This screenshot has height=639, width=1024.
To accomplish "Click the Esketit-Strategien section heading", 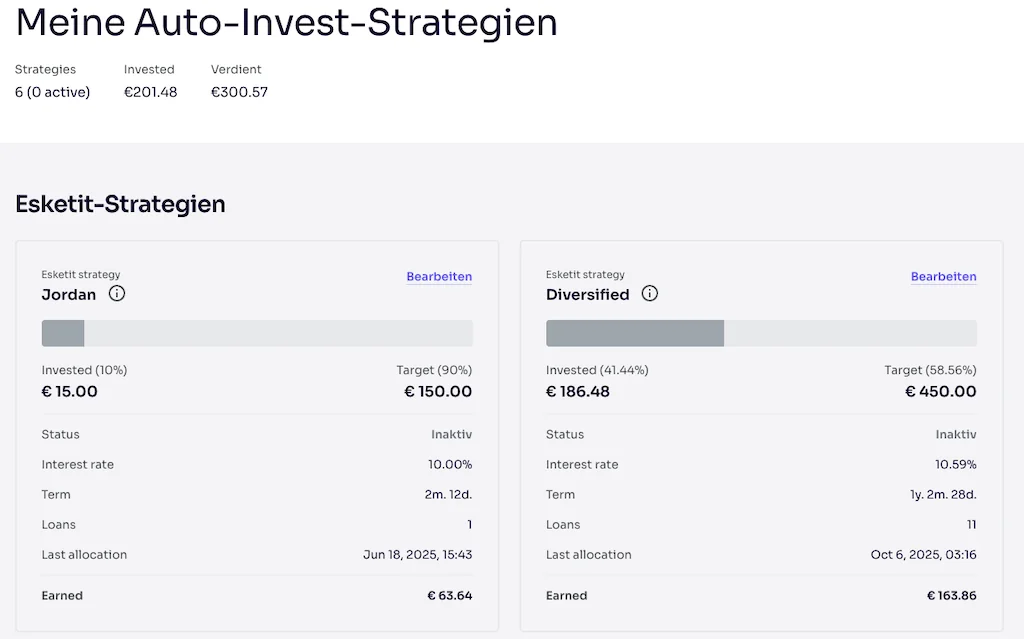I will click(120, 204).
